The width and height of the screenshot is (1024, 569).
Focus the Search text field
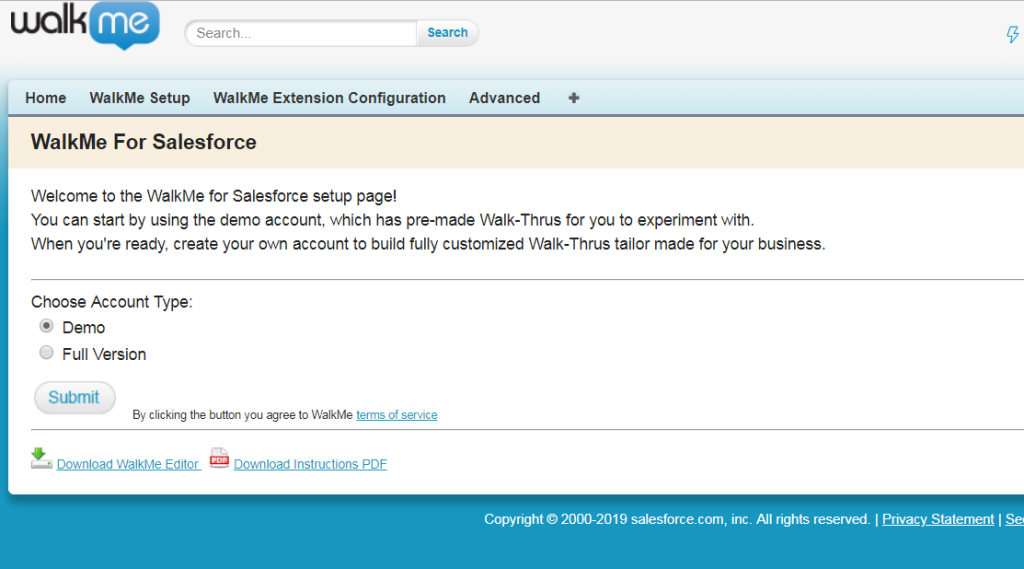point(300,33)
